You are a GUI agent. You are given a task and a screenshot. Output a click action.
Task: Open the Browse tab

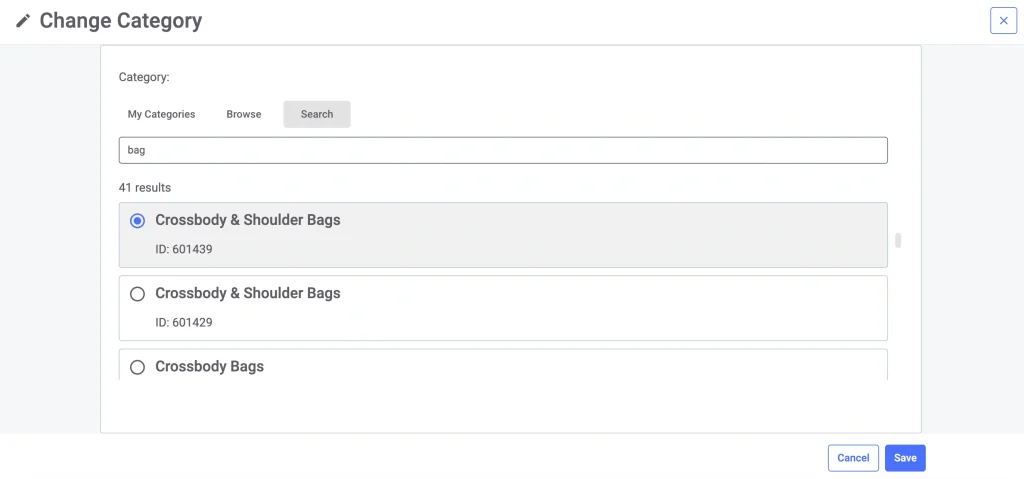[x=243, y=114]
